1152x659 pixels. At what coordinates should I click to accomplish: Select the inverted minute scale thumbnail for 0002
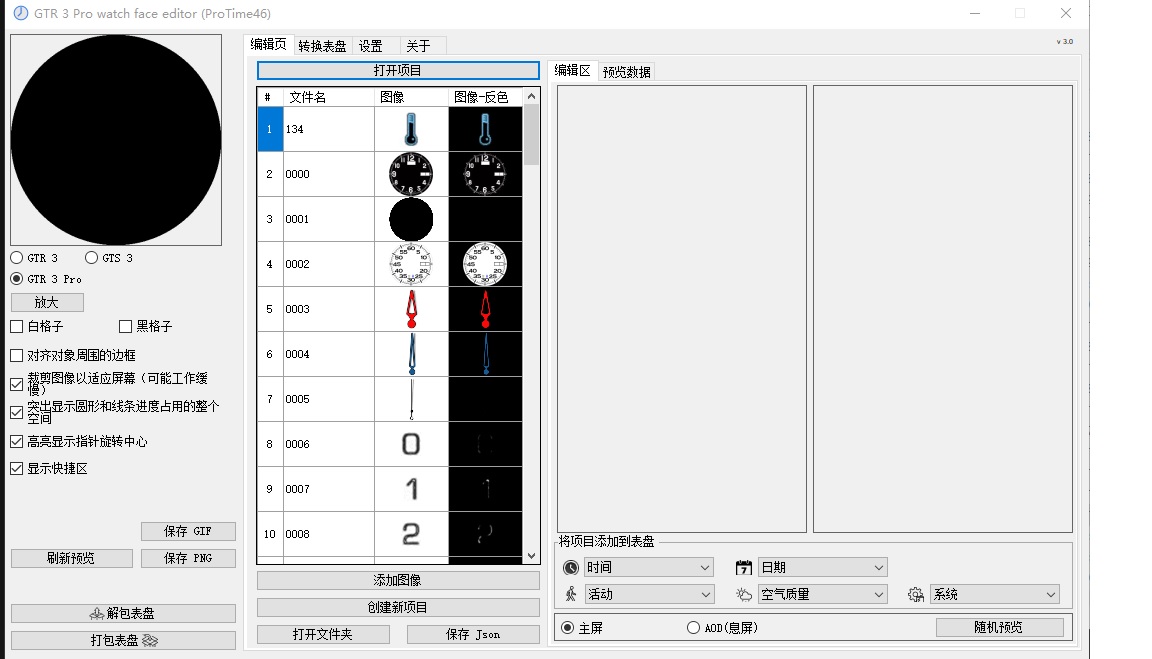(485, 264)
